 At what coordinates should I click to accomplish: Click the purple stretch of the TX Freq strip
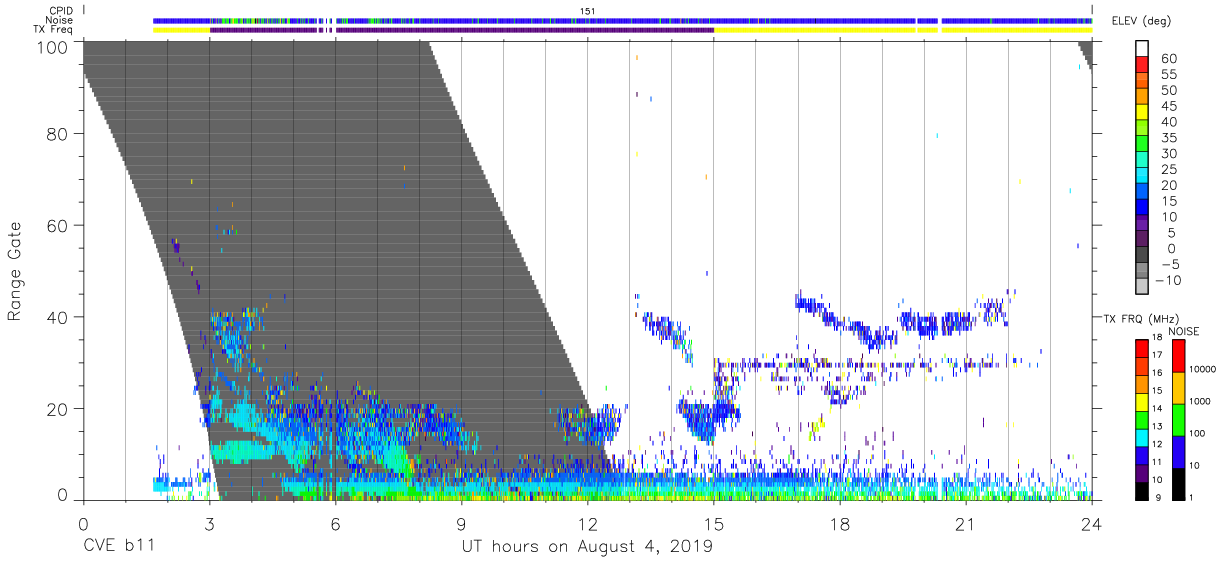click(x=462, y=30)
